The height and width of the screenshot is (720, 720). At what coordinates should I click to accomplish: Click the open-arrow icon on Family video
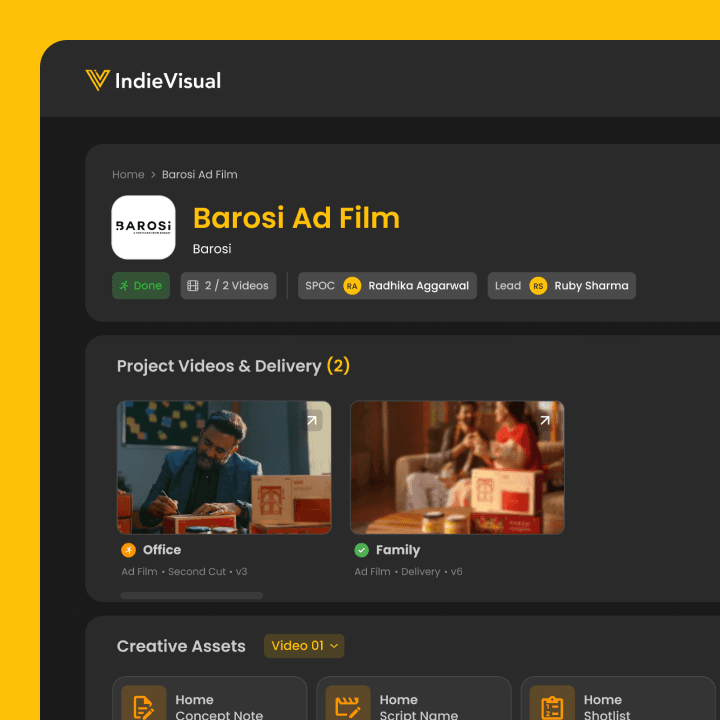[x=545, y=420]
